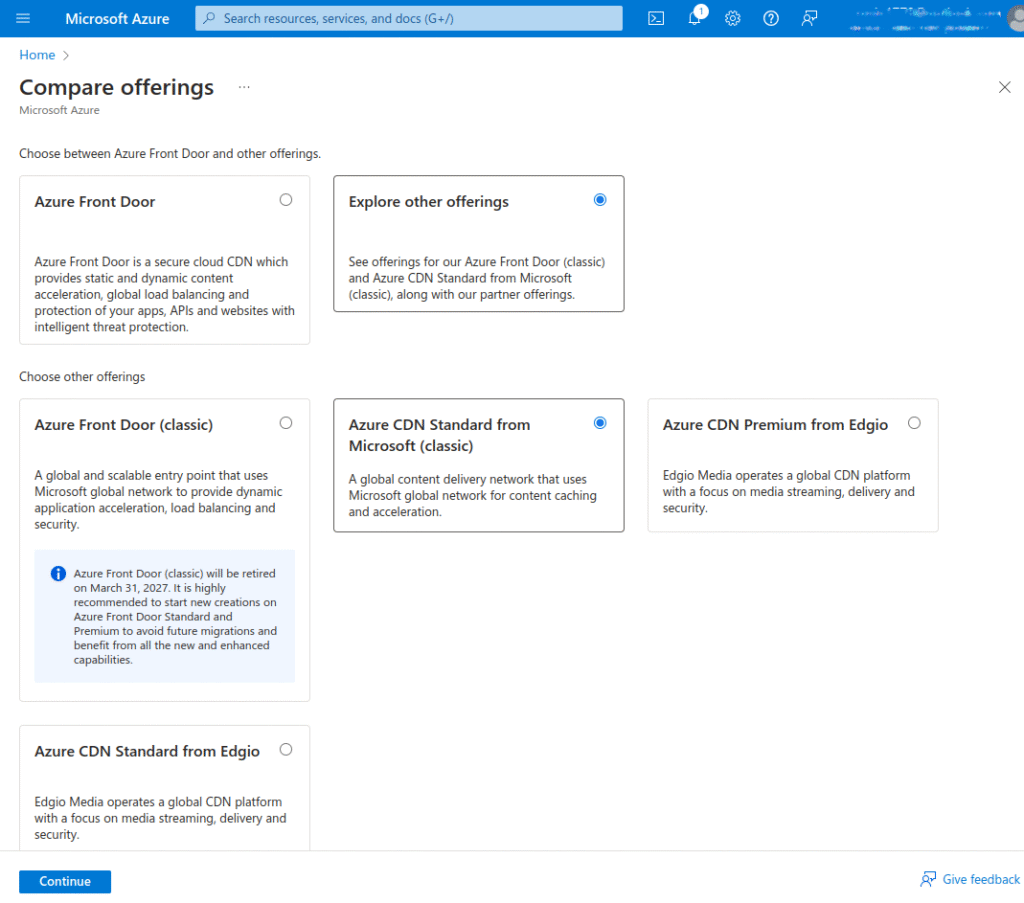
Task: Open the portal hamburger menu
Action: pos(23,18)
